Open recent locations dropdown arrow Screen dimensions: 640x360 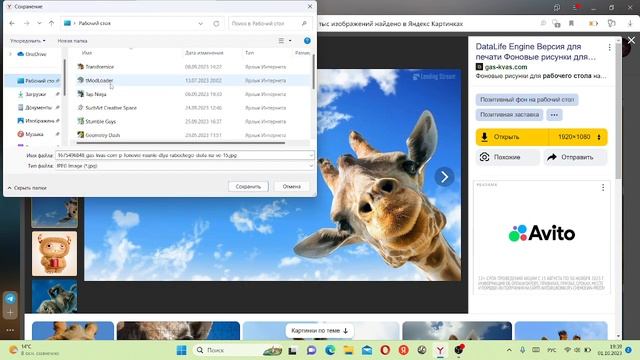pos(39,23)
